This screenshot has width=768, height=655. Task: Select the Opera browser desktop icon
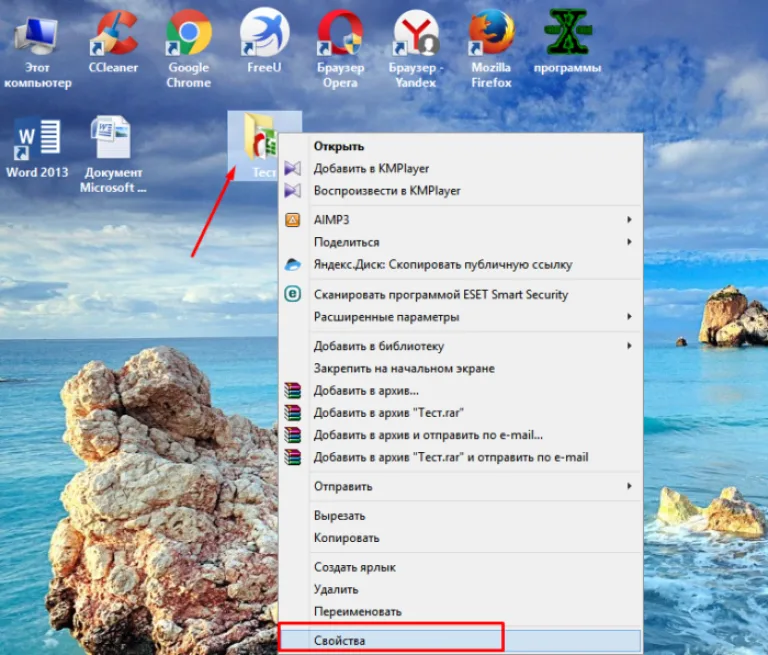pos(340,48)
